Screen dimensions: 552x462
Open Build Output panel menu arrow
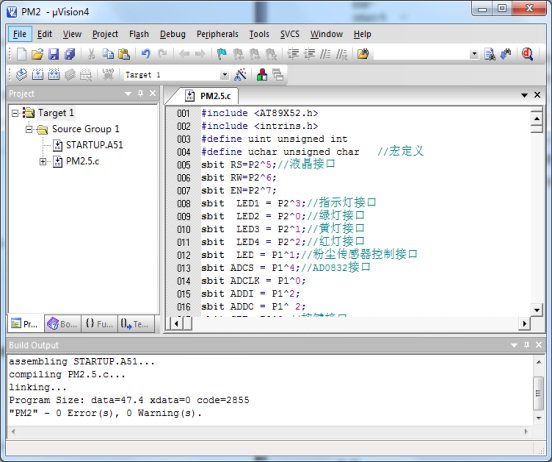pos(514,345)
